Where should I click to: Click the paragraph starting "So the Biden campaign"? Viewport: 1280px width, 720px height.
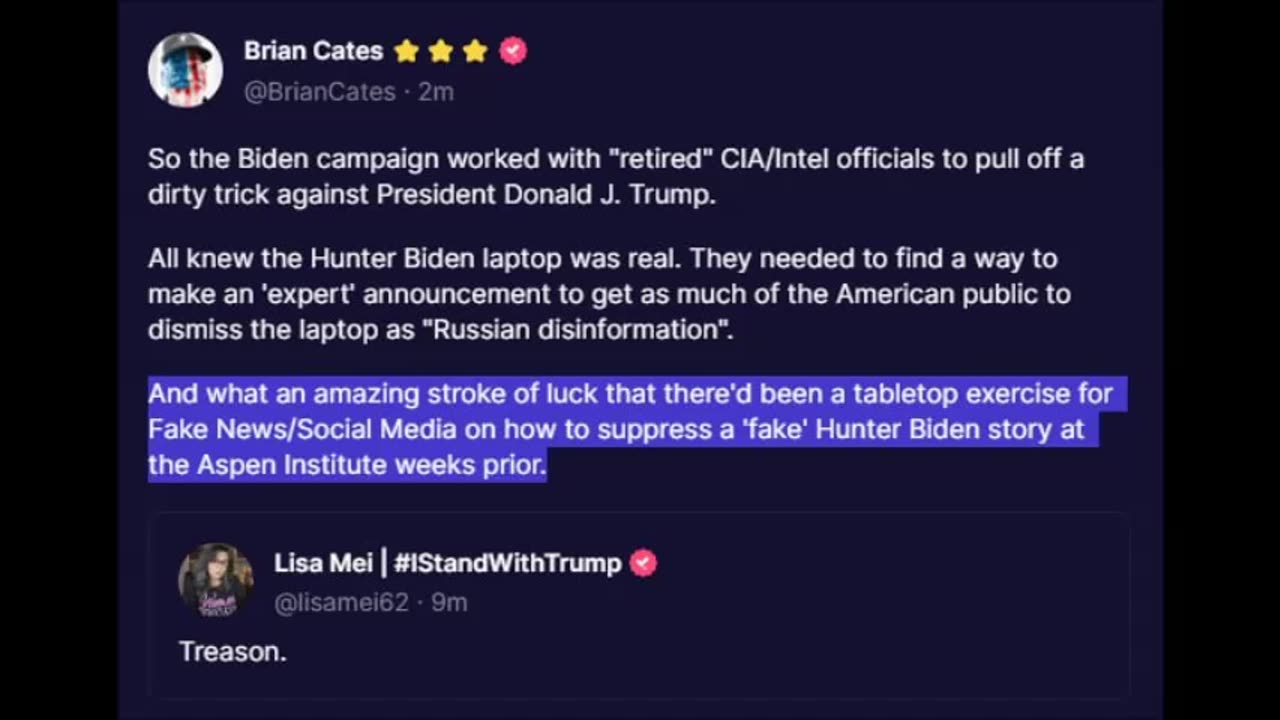[x=615, y=176]
